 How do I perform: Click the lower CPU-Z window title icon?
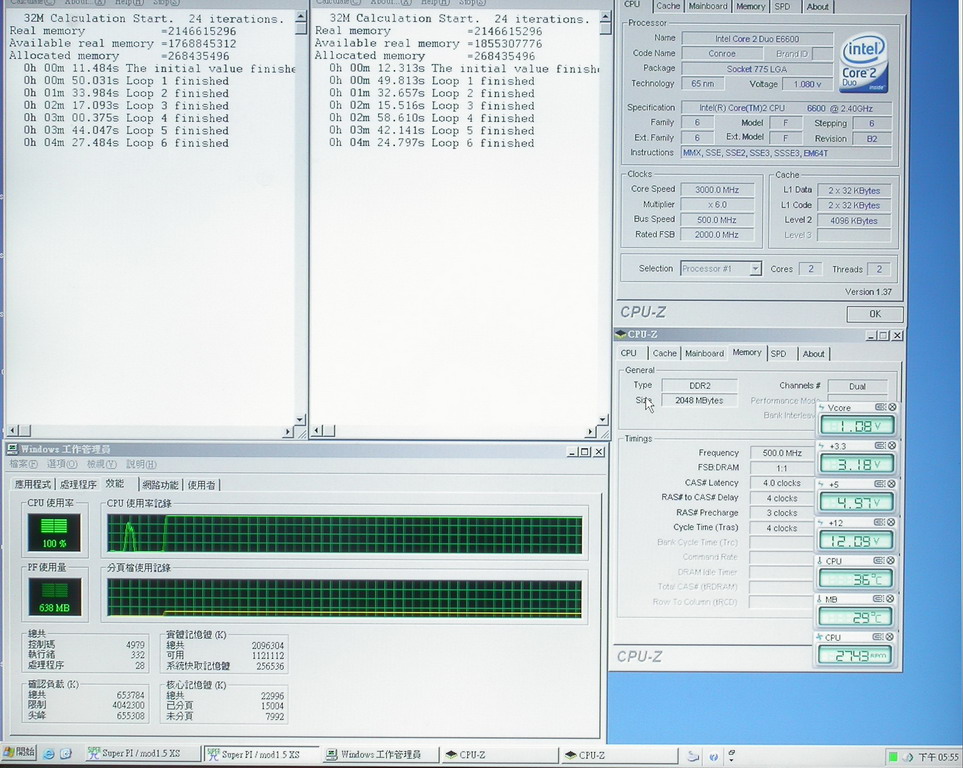coord(621,334)
